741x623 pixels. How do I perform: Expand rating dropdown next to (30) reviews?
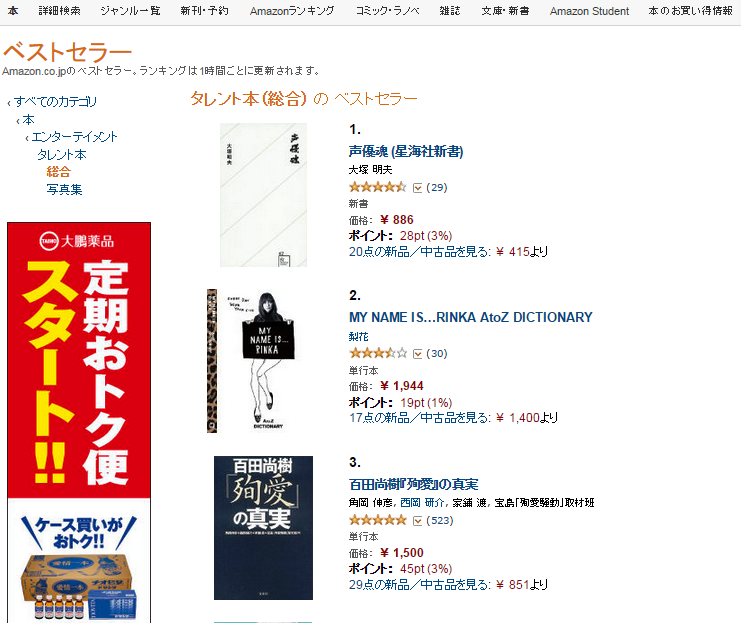pyautogui.click(x=417, y=354)
